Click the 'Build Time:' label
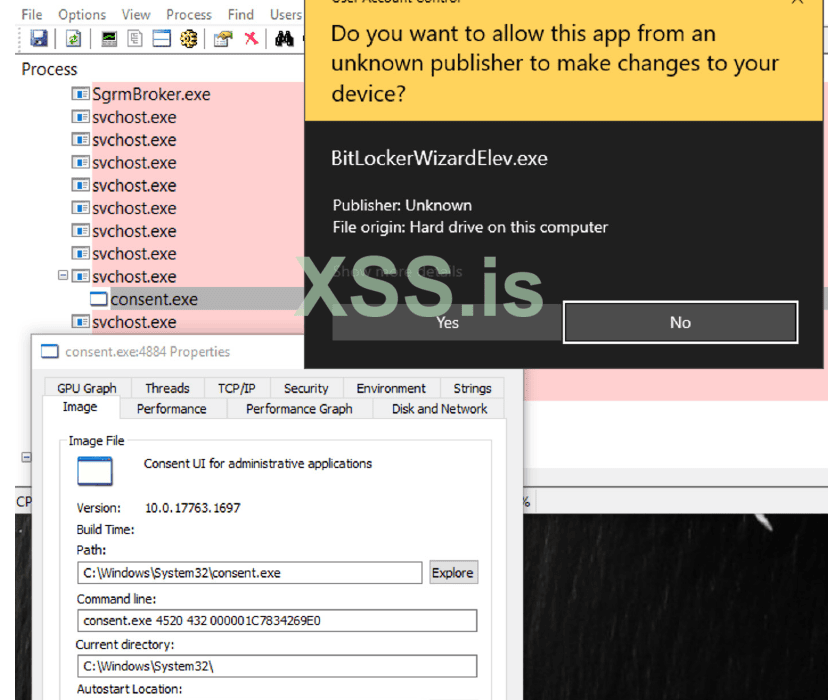 (105, 529)
